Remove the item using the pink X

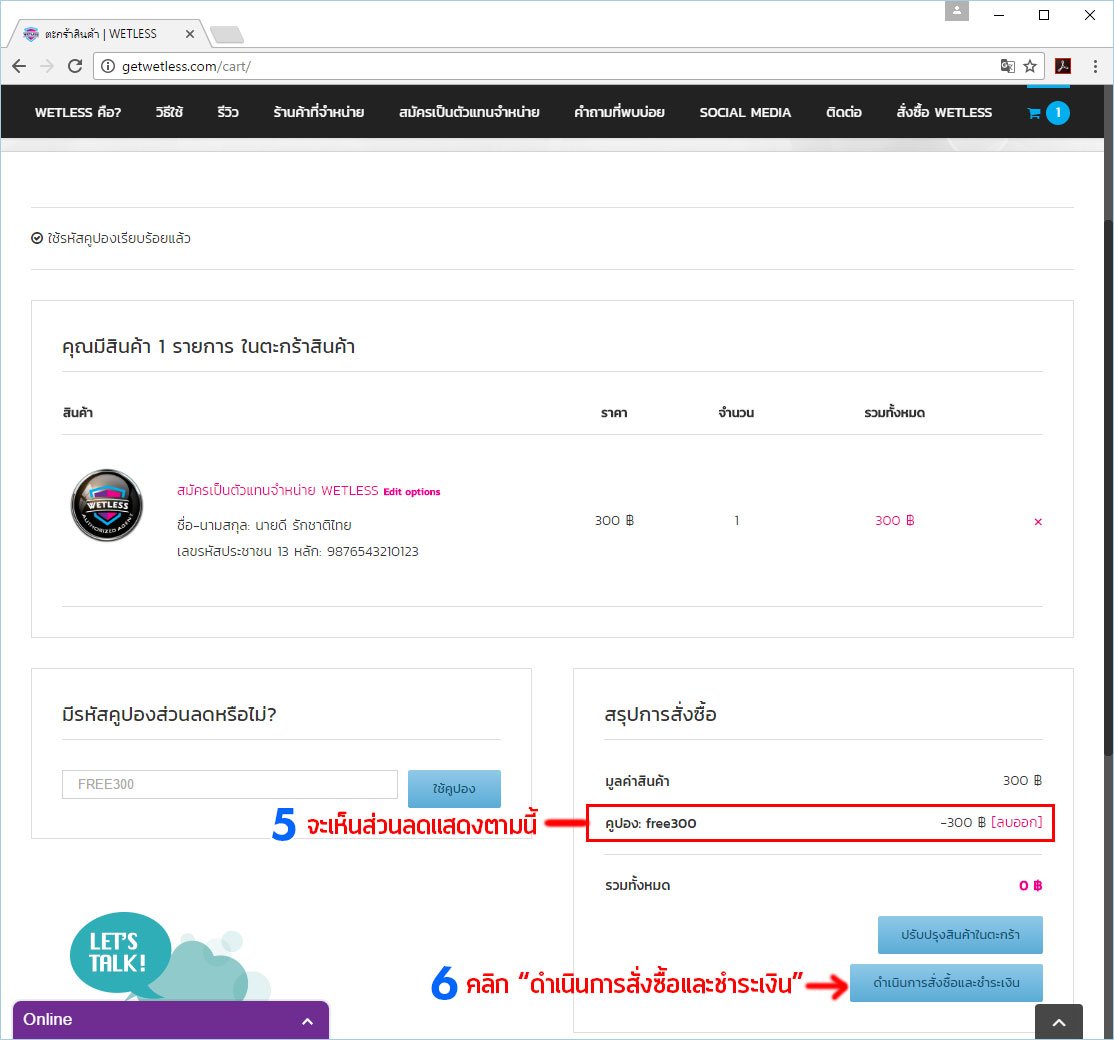point(1037,522)
